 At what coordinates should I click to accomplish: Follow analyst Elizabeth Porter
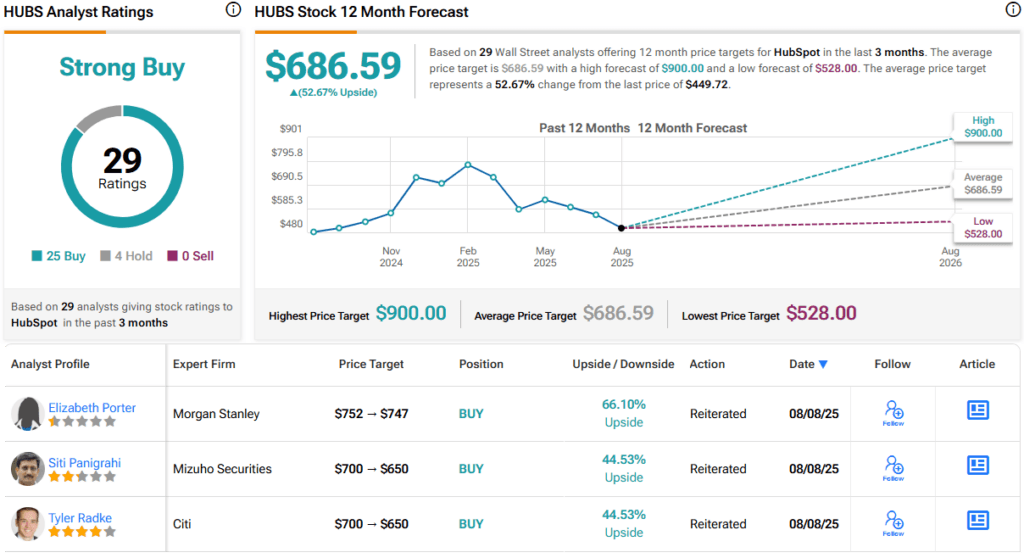pos(893,414)
